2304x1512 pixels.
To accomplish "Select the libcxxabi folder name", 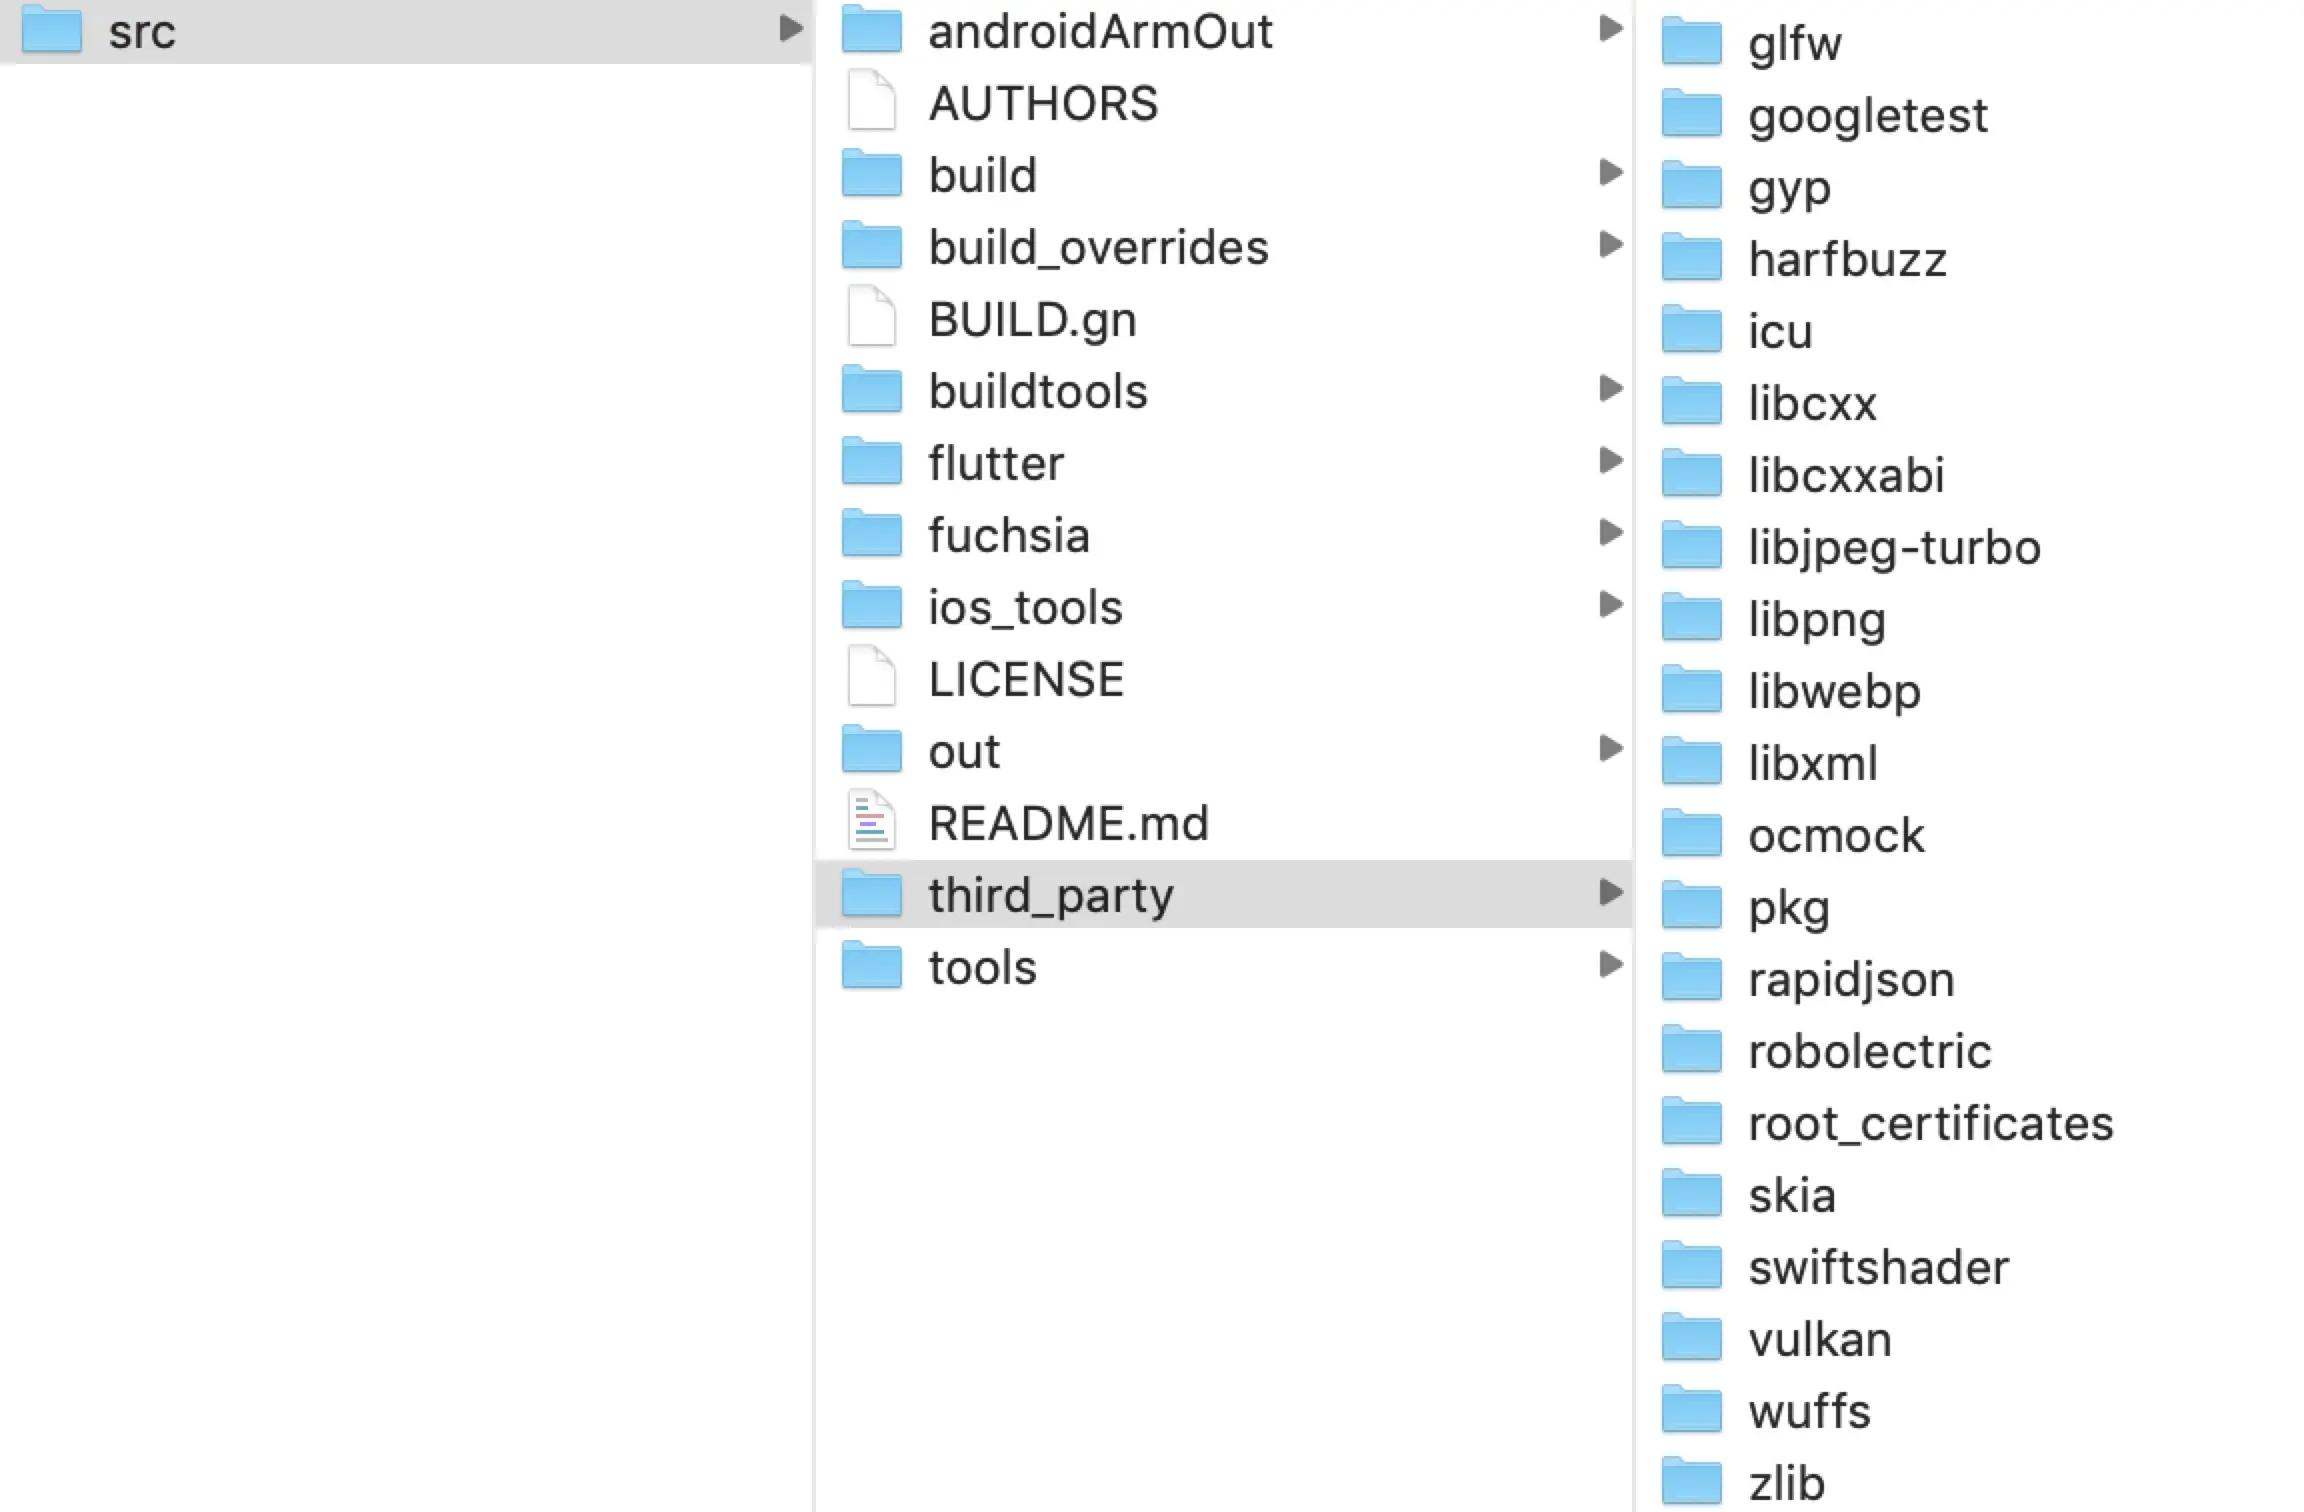I will pyautogui.click(x=1846, y=475).
